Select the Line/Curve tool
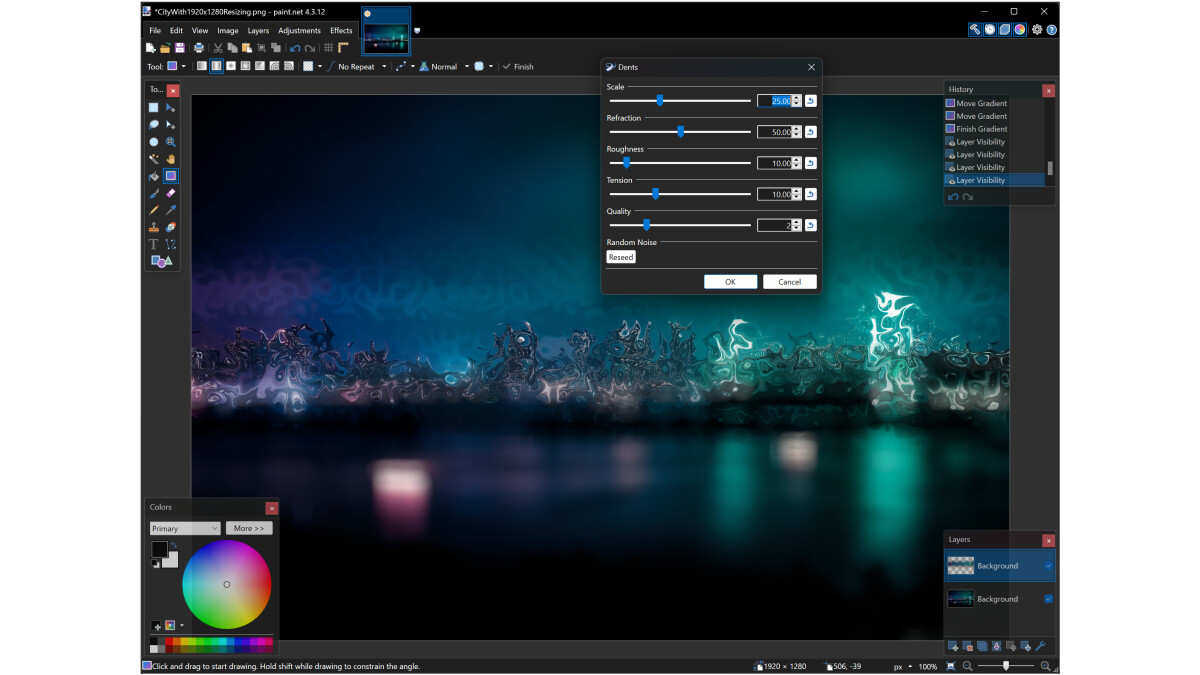The width and height of the screenshot is (1200, 675). coord(171,243)
